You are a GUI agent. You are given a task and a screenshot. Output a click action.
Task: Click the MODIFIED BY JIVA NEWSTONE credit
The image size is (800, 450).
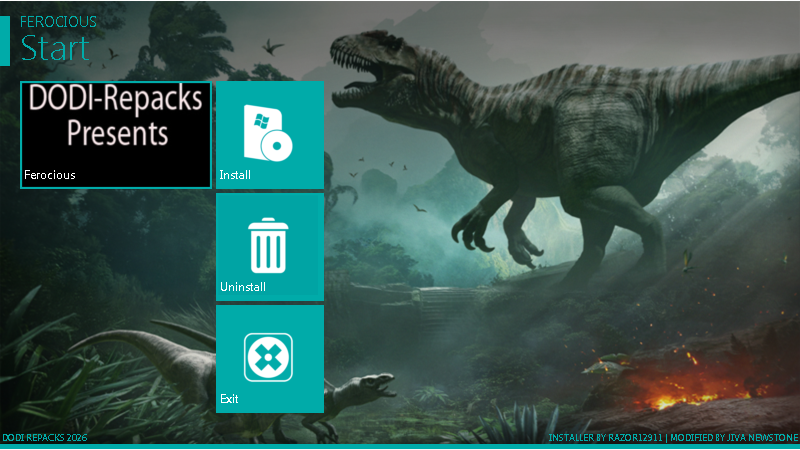[733, 438]
